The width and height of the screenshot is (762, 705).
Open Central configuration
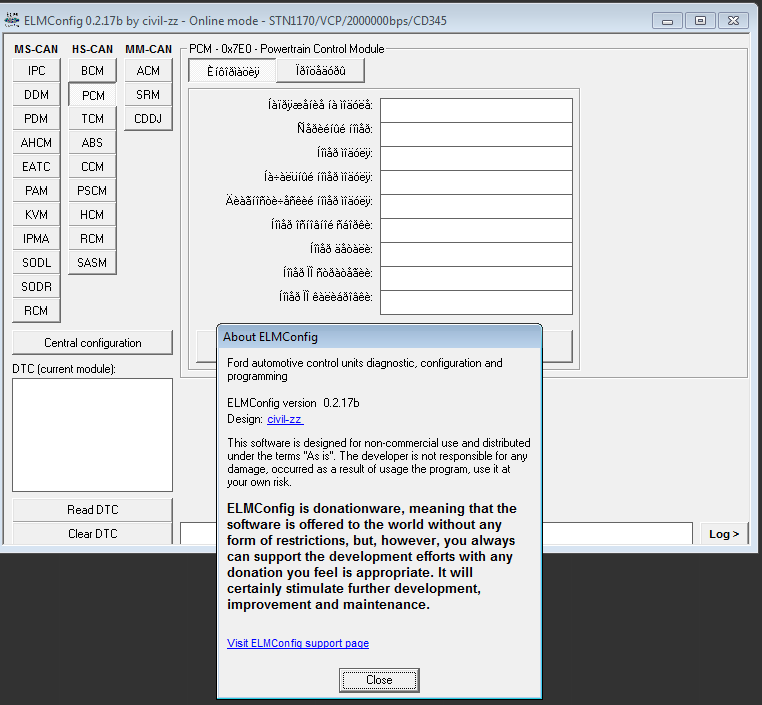(x=92, y=343)
